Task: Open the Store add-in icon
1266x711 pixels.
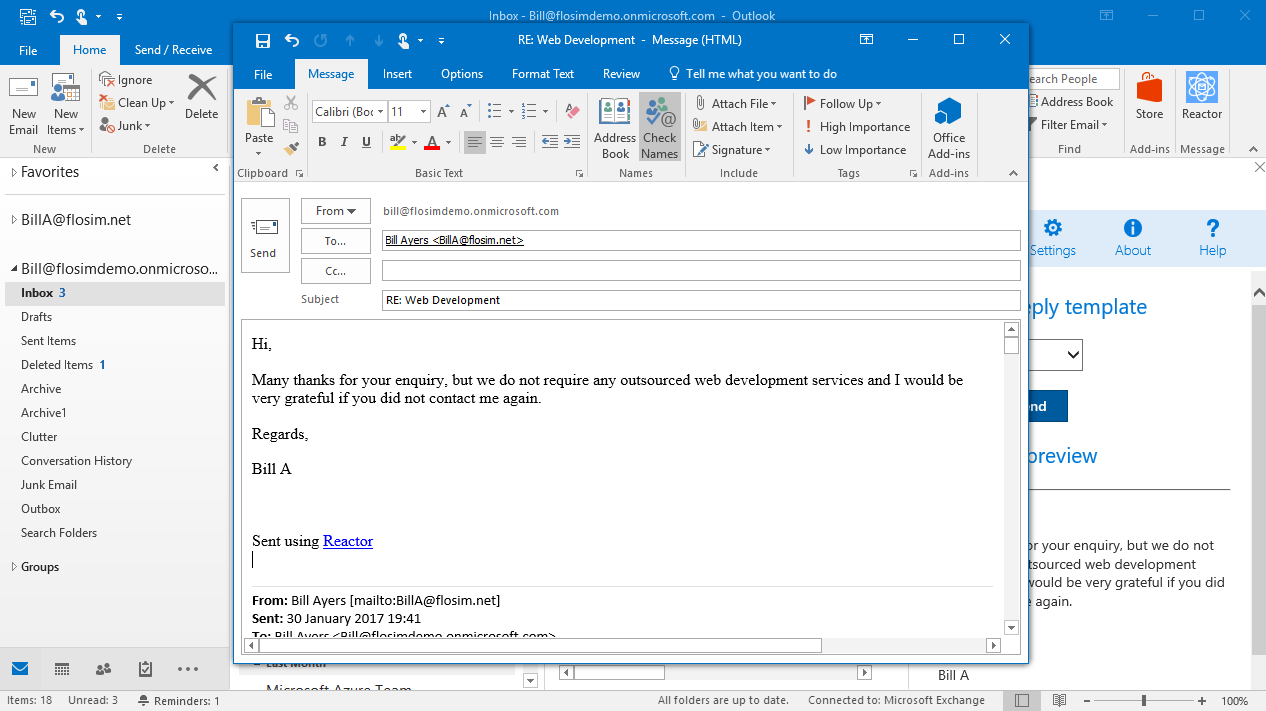Action: [x=1150, y=97]
